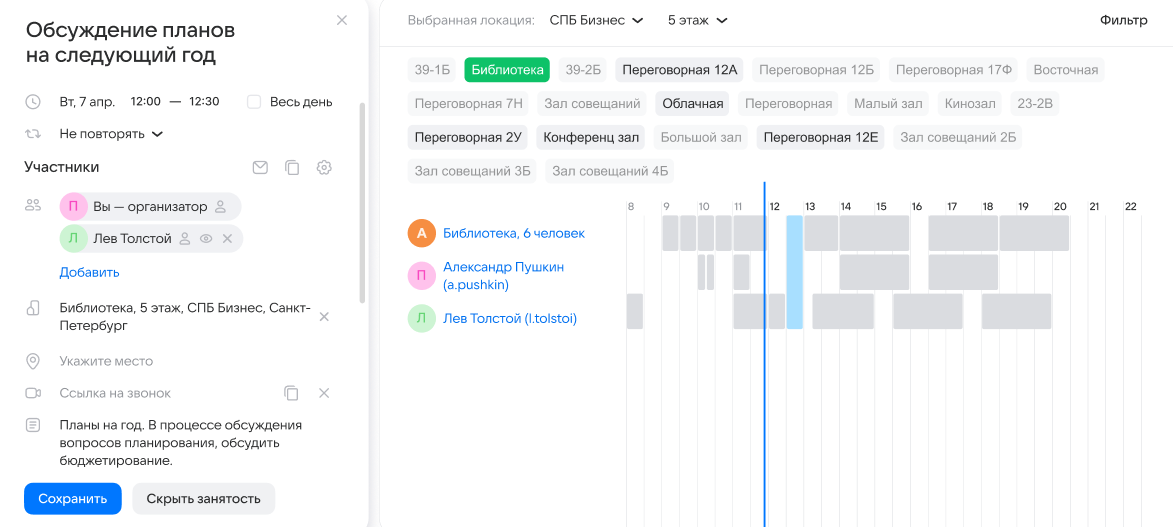Open the Фильтр menu
Screen dimensions: 1173x527
coord(1123,20)
